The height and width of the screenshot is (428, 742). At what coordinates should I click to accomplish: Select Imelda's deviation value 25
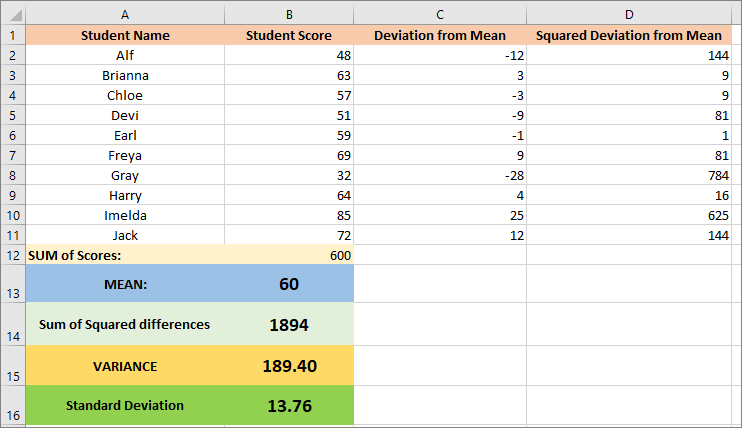[x=440, y=215]
